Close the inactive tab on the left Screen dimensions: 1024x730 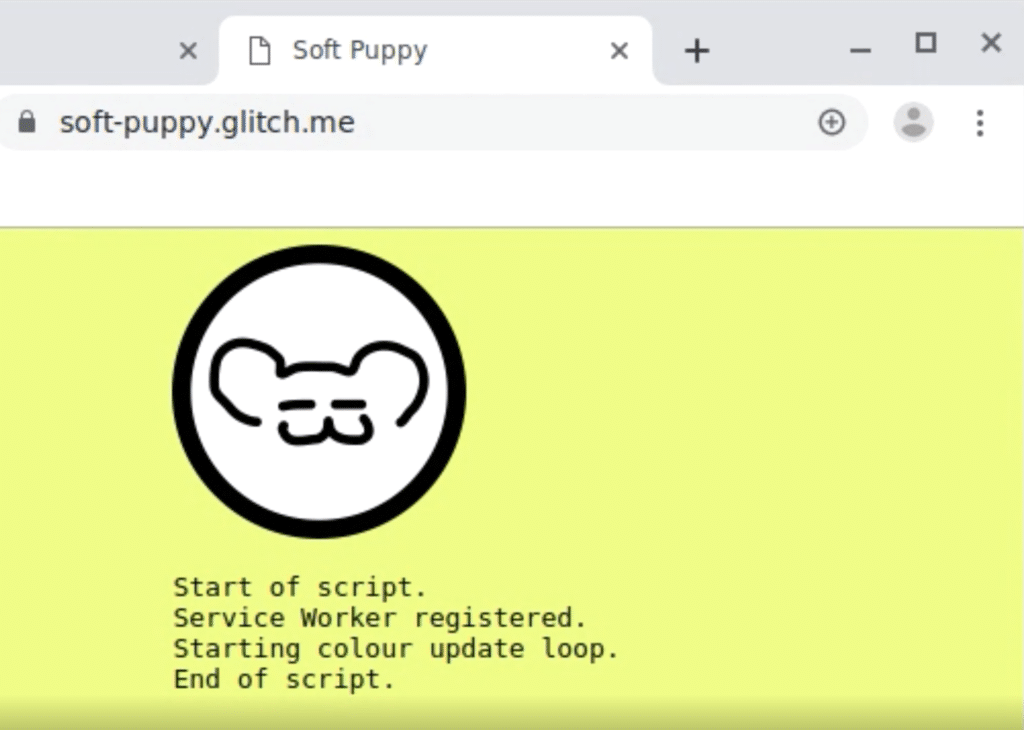[188, 51]
